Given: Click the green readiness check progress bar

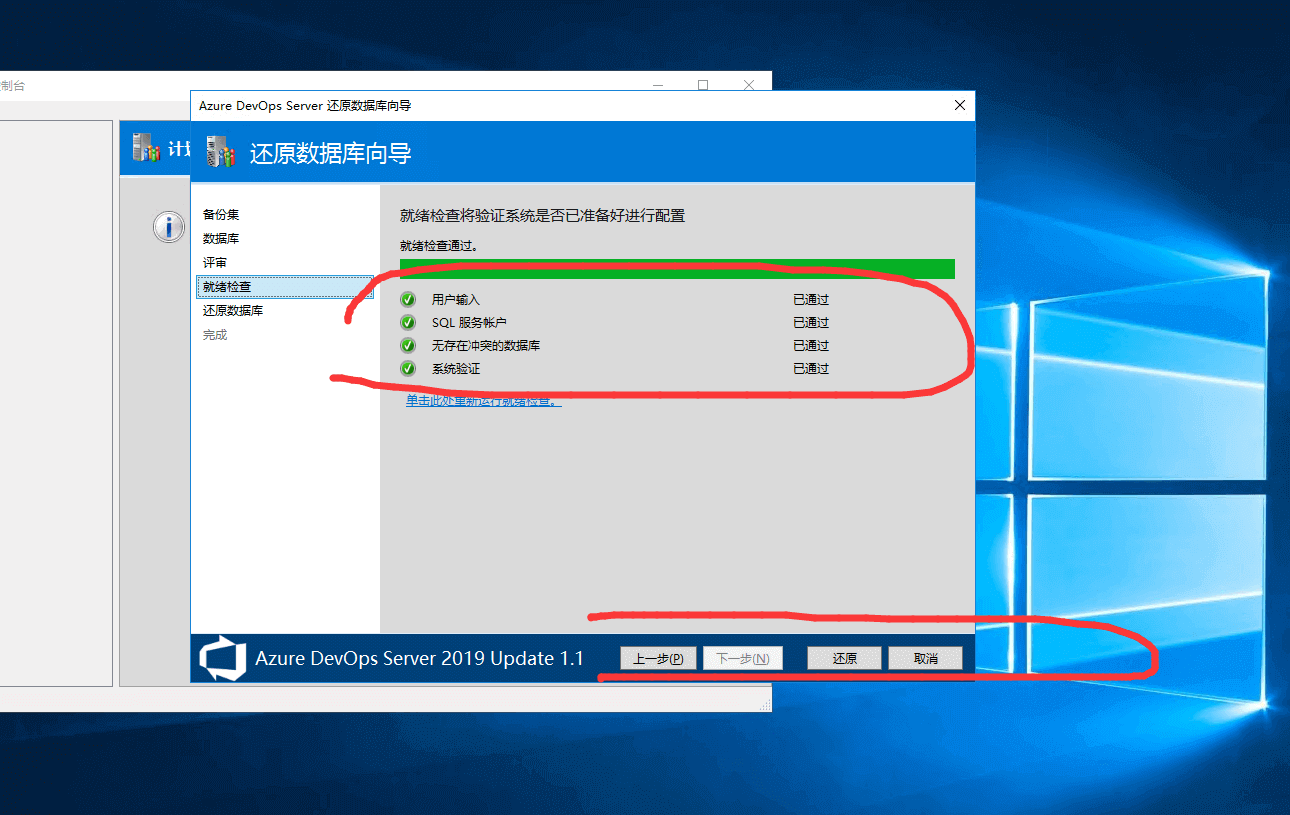Looking at the screenshot, I should pos(677,268).
